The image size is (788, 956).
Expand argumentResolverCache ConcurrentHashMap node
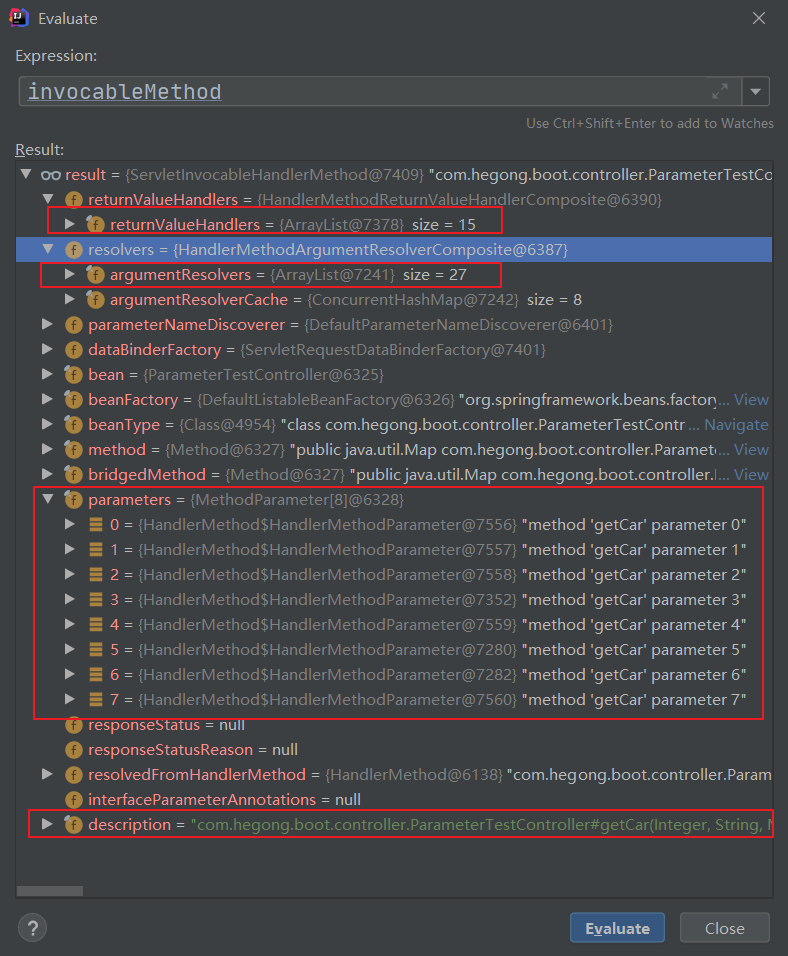click(x=70, y=299)
